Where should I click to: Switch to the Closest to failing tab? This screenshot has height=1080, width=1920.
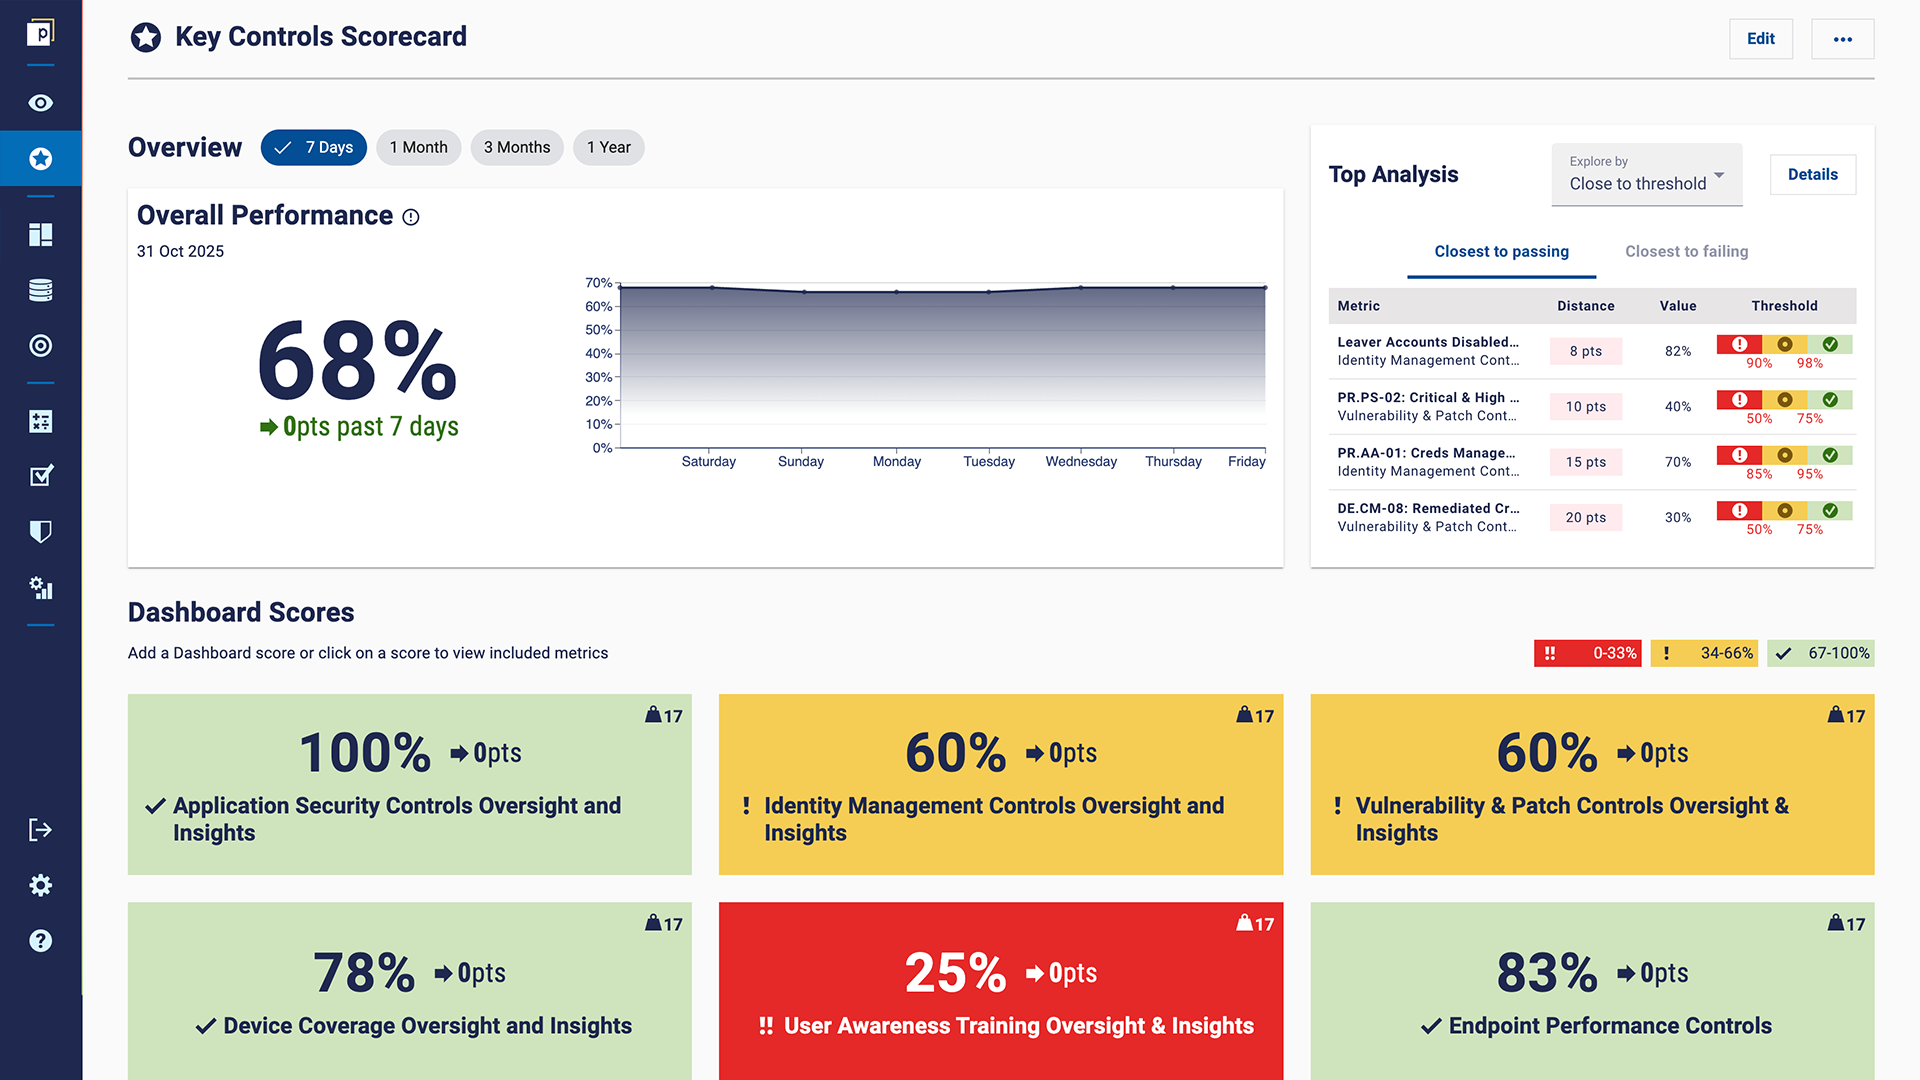(1685, 251)
